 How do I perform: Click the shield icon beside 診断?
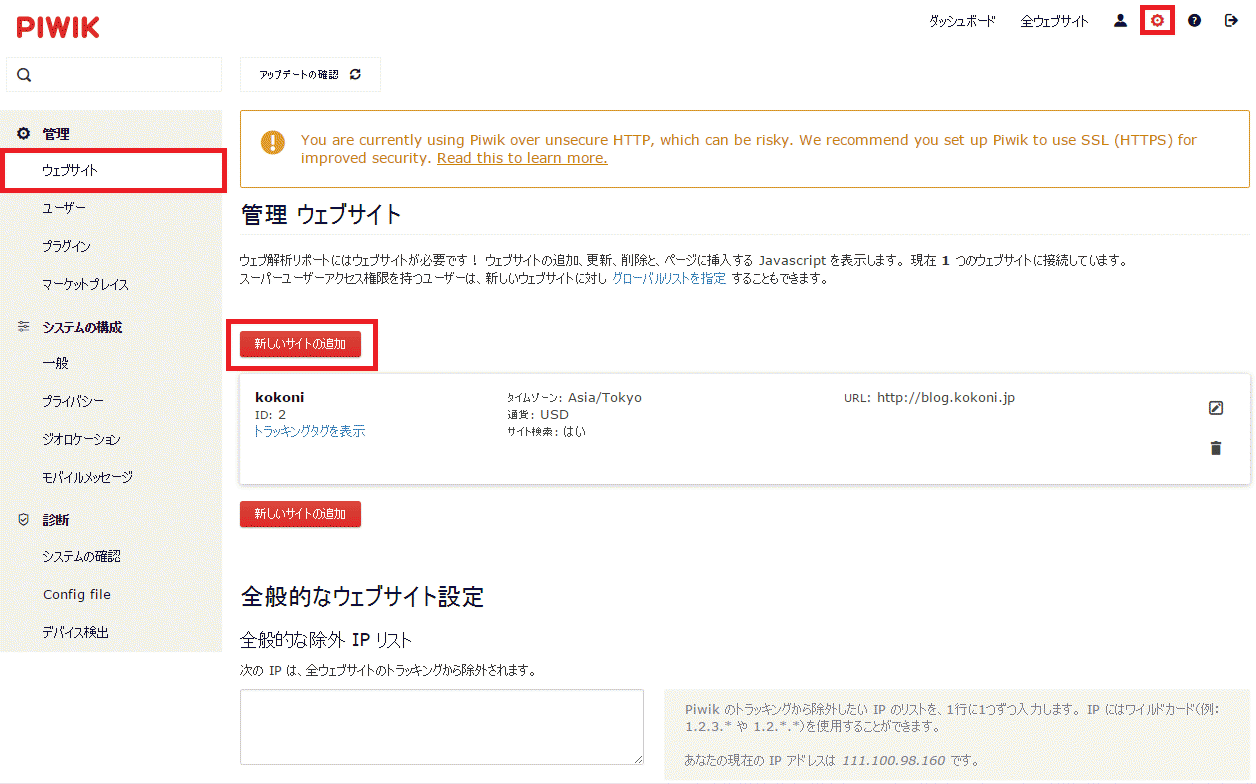24,519
